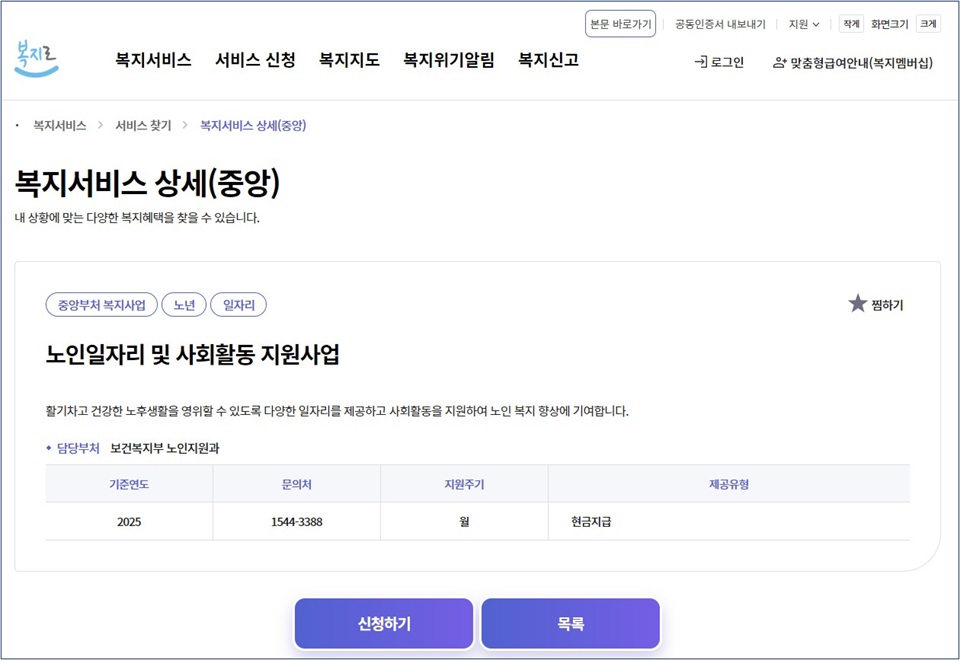Click the 본문 바로가기 skip link
Image resolution: width=960 pixels, height=660 pixels.
(620, 23)
